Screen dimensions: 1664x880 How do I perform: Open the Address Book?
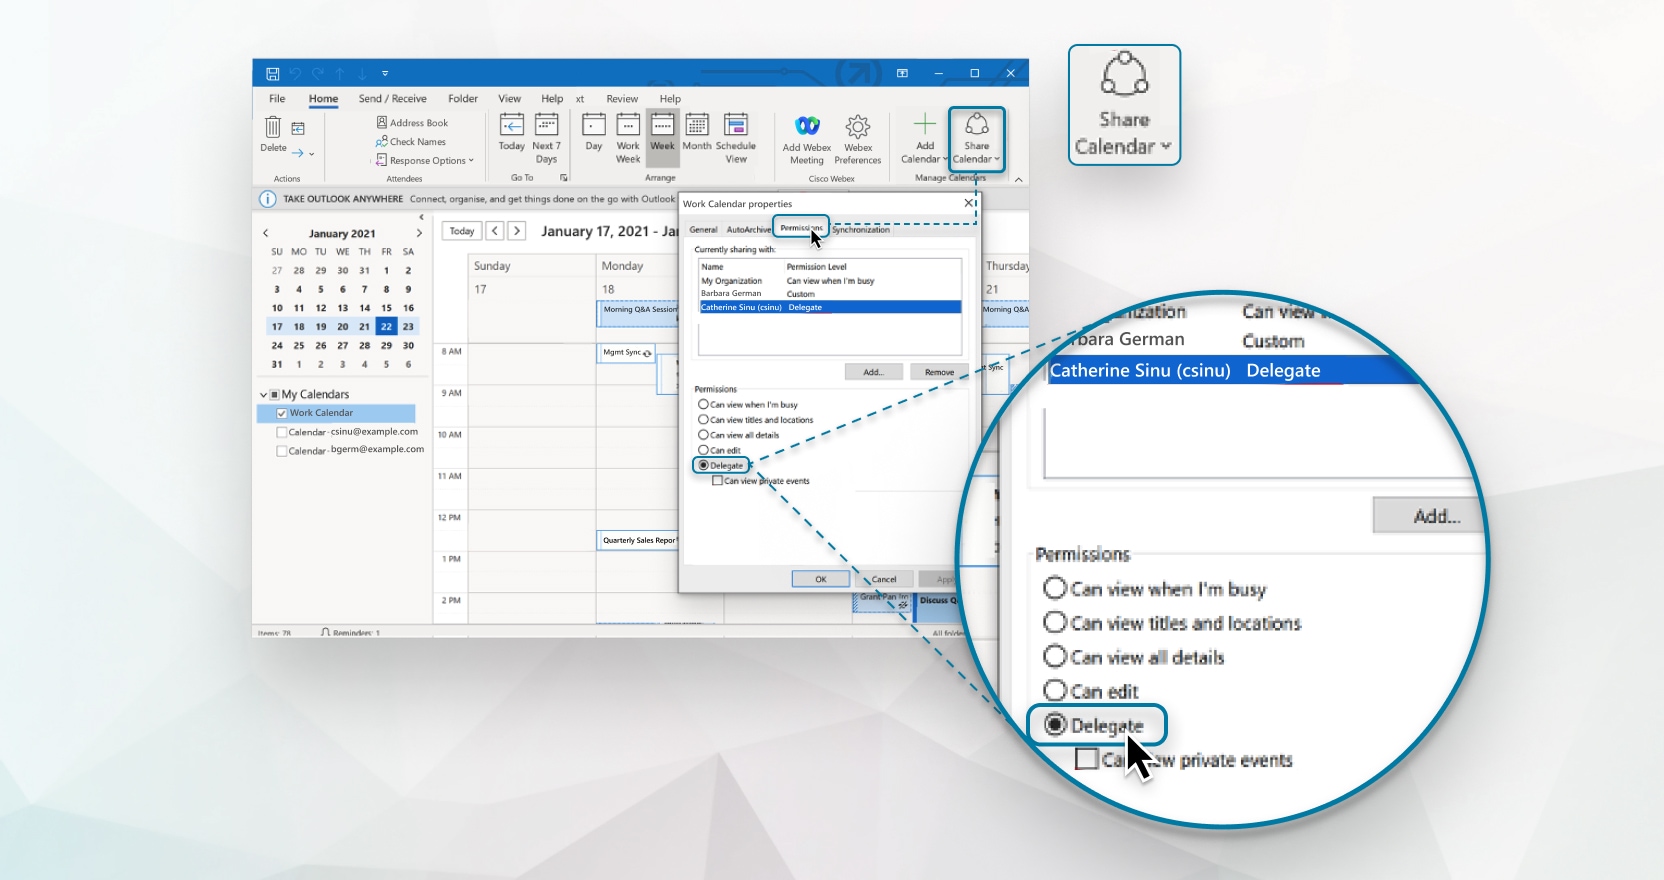coord(412,122)
